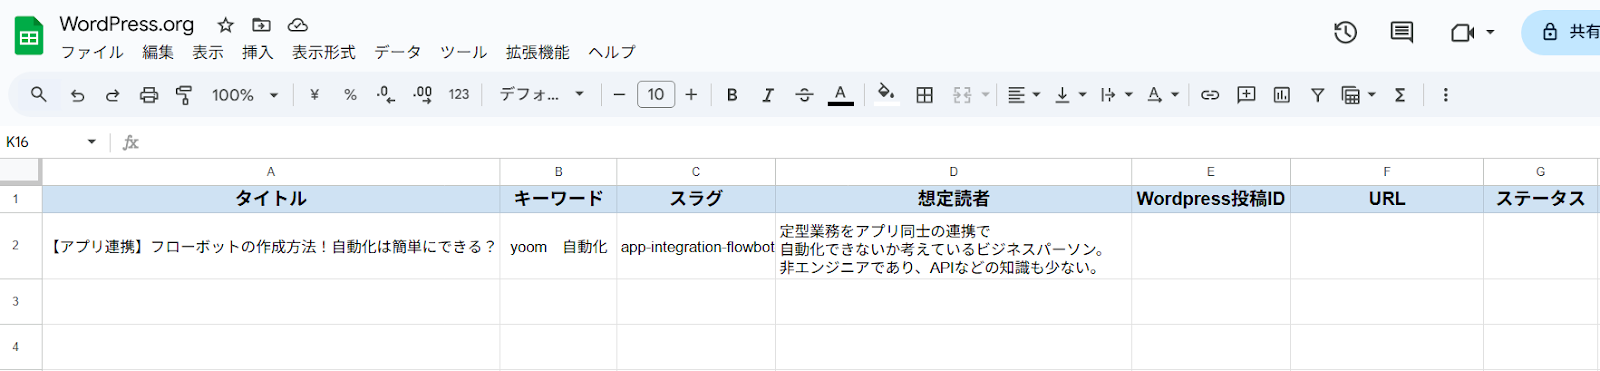Open the font family dropdown
Image resolution: width=1600 pixels, height=371 pixels.
point(542,95)
